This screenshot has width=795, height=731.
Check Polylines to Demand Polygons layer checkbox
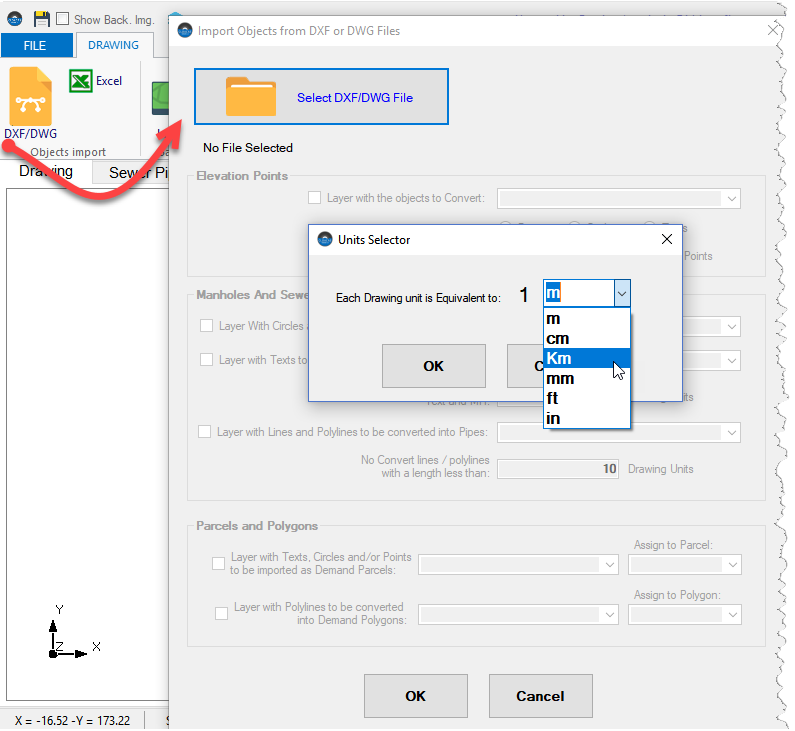(221, 613)
